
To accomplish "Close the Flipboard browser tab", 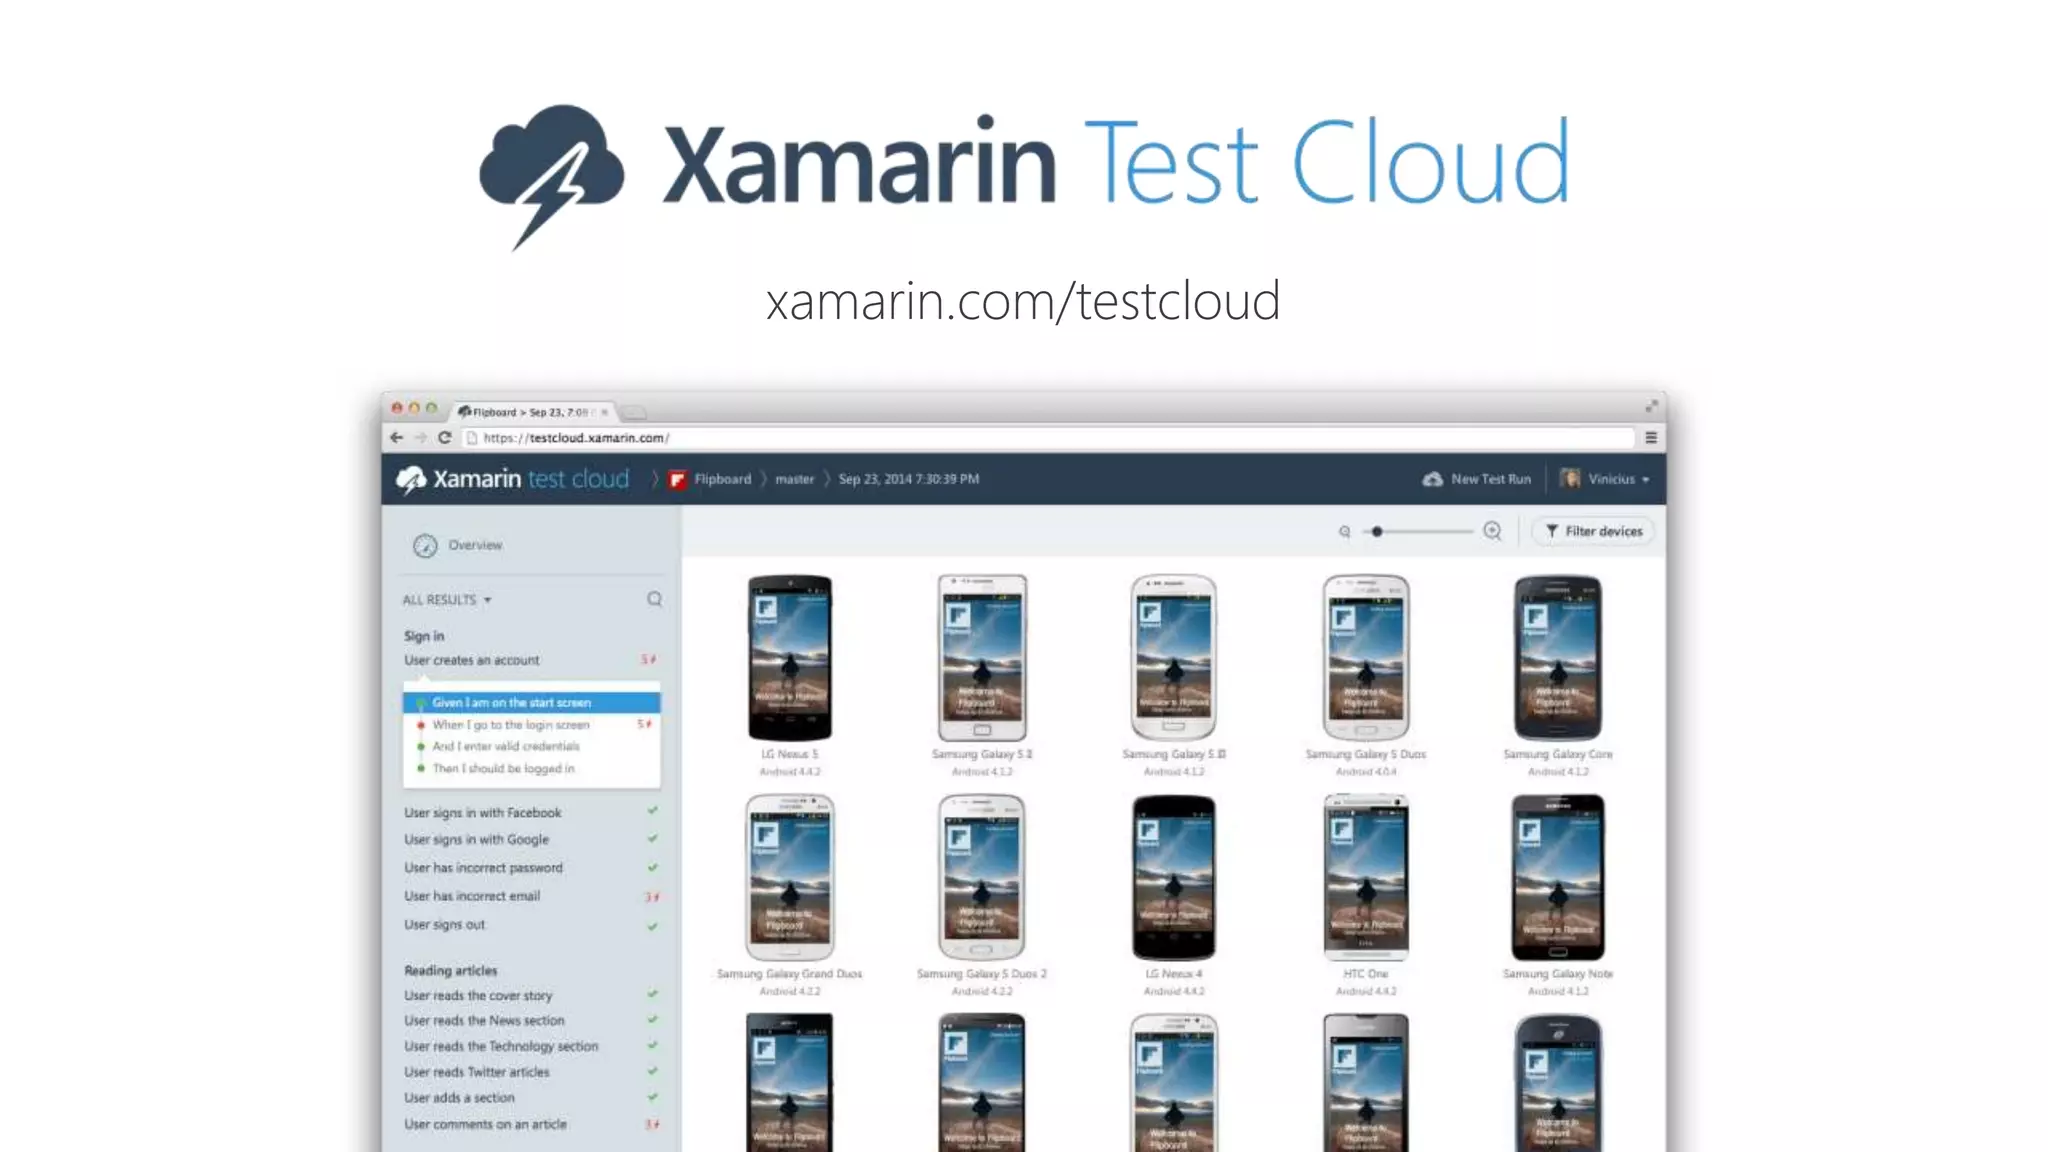I will (x=604, y=412).
